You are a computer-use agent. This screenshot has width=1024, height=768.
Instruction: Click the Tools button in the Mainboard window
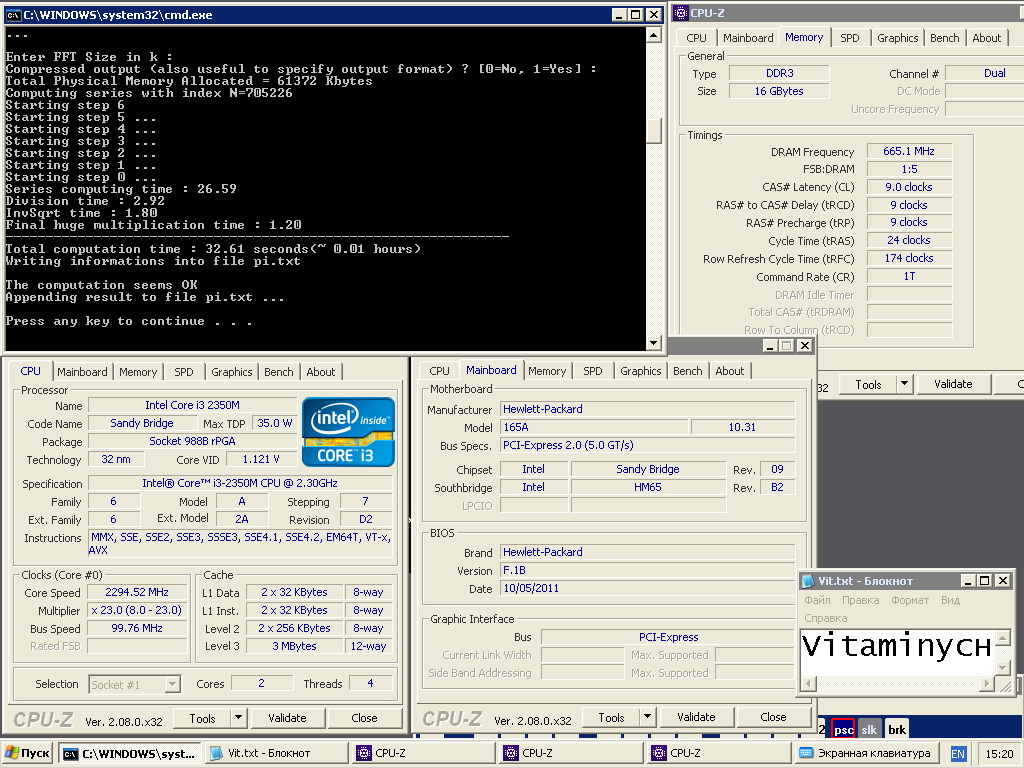click(611, 717)
